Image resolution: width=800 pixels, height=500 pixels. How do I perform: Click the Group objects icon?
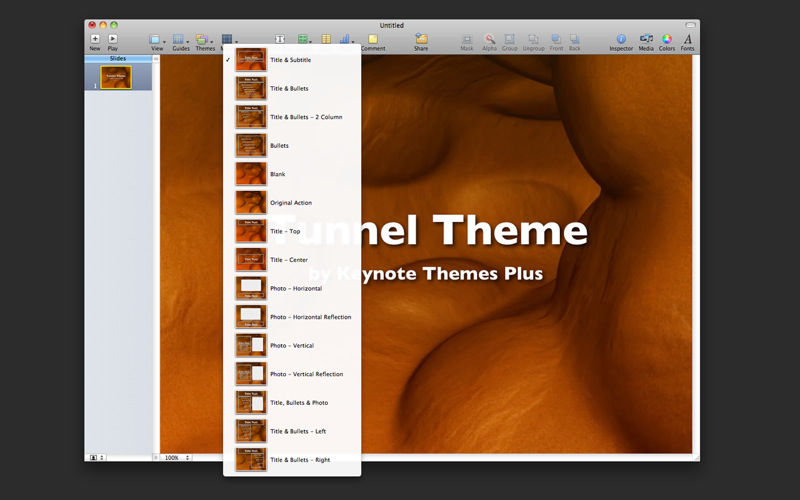tap(509, 39)
